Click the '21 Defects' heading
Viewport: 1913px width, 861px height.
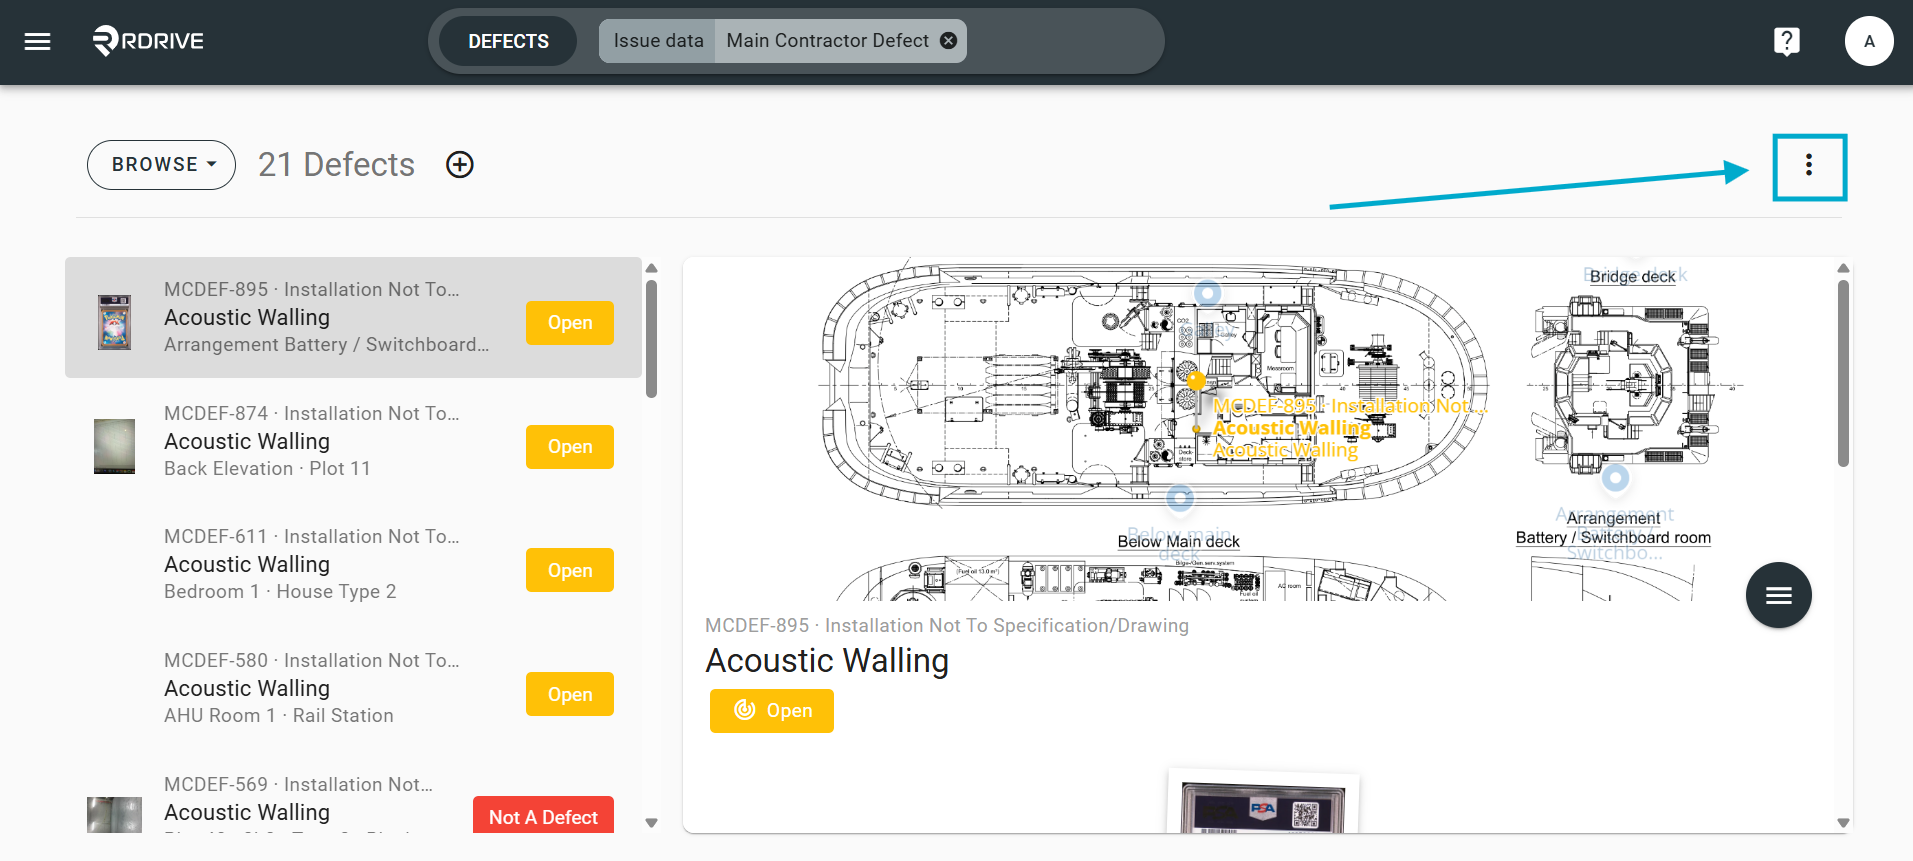[x=336, y=165]
